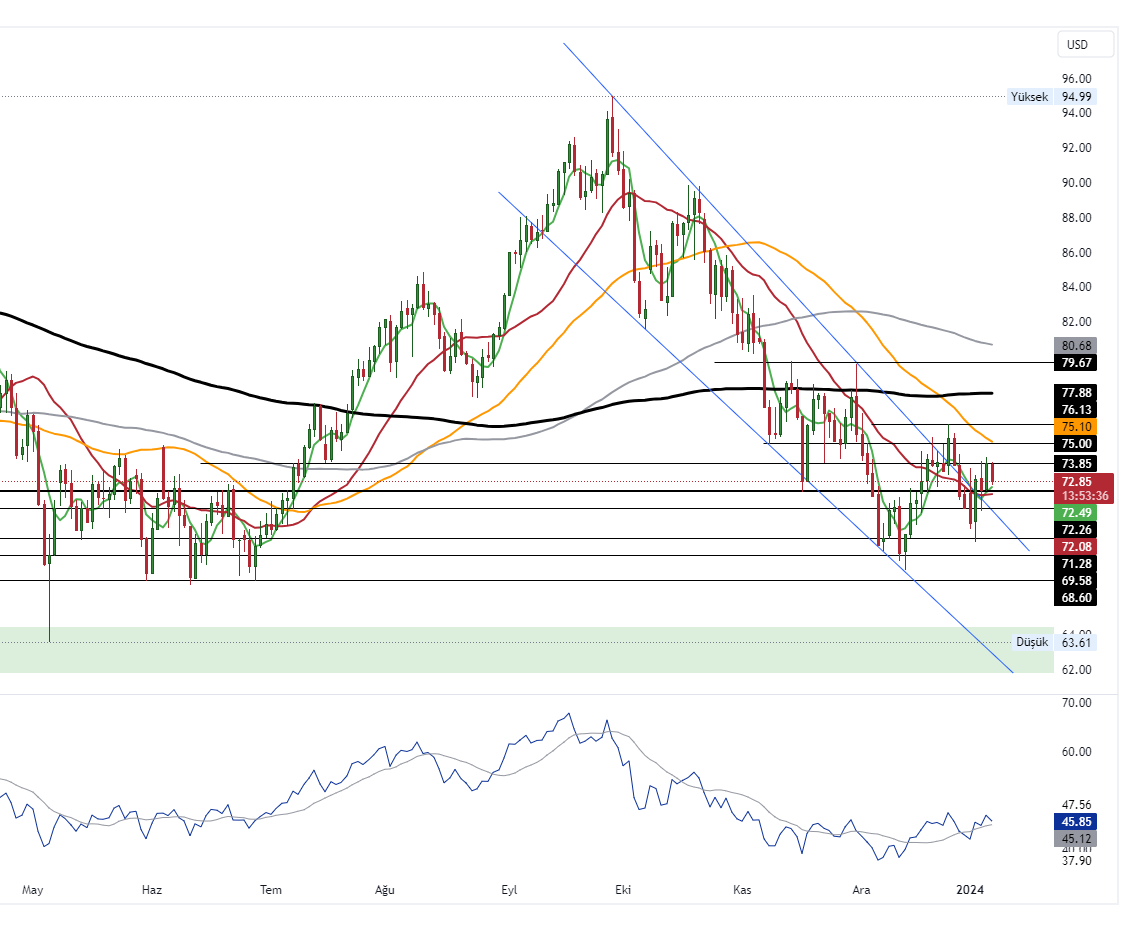
Task: Click the orange 75.10 moving average label
Action: (1076, 426)
